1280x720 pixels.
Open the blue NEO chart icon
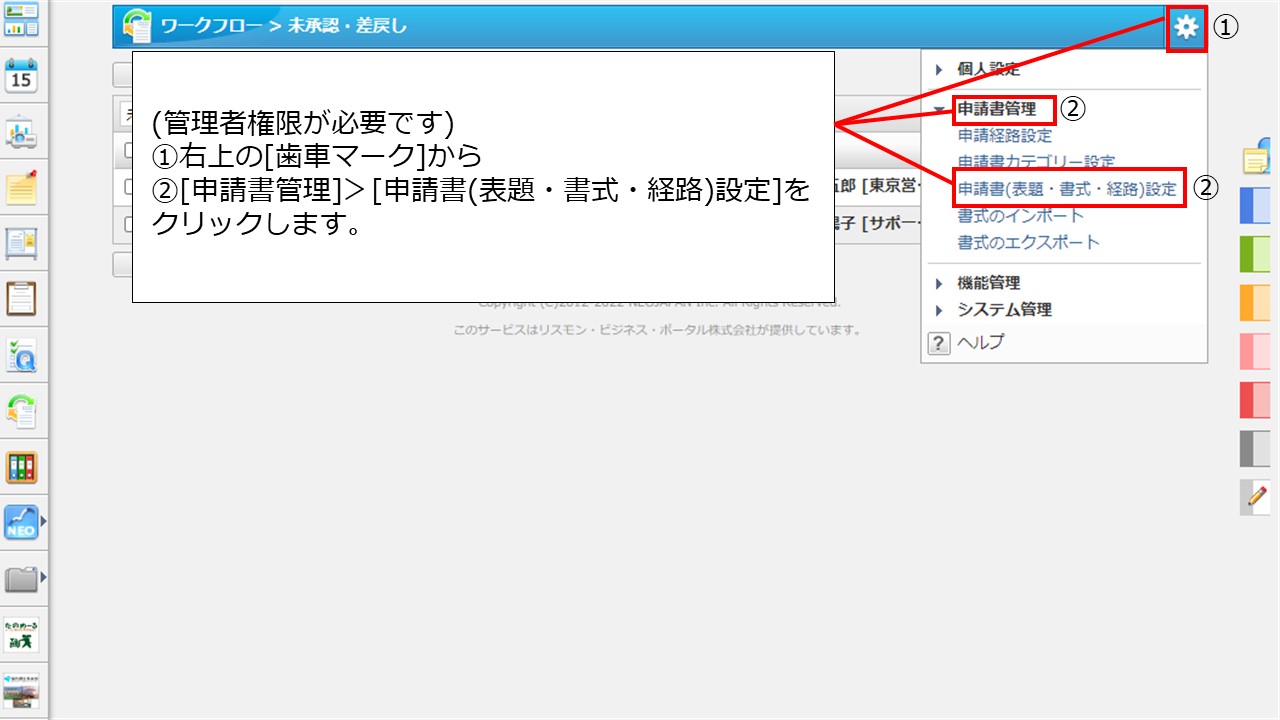21,522
